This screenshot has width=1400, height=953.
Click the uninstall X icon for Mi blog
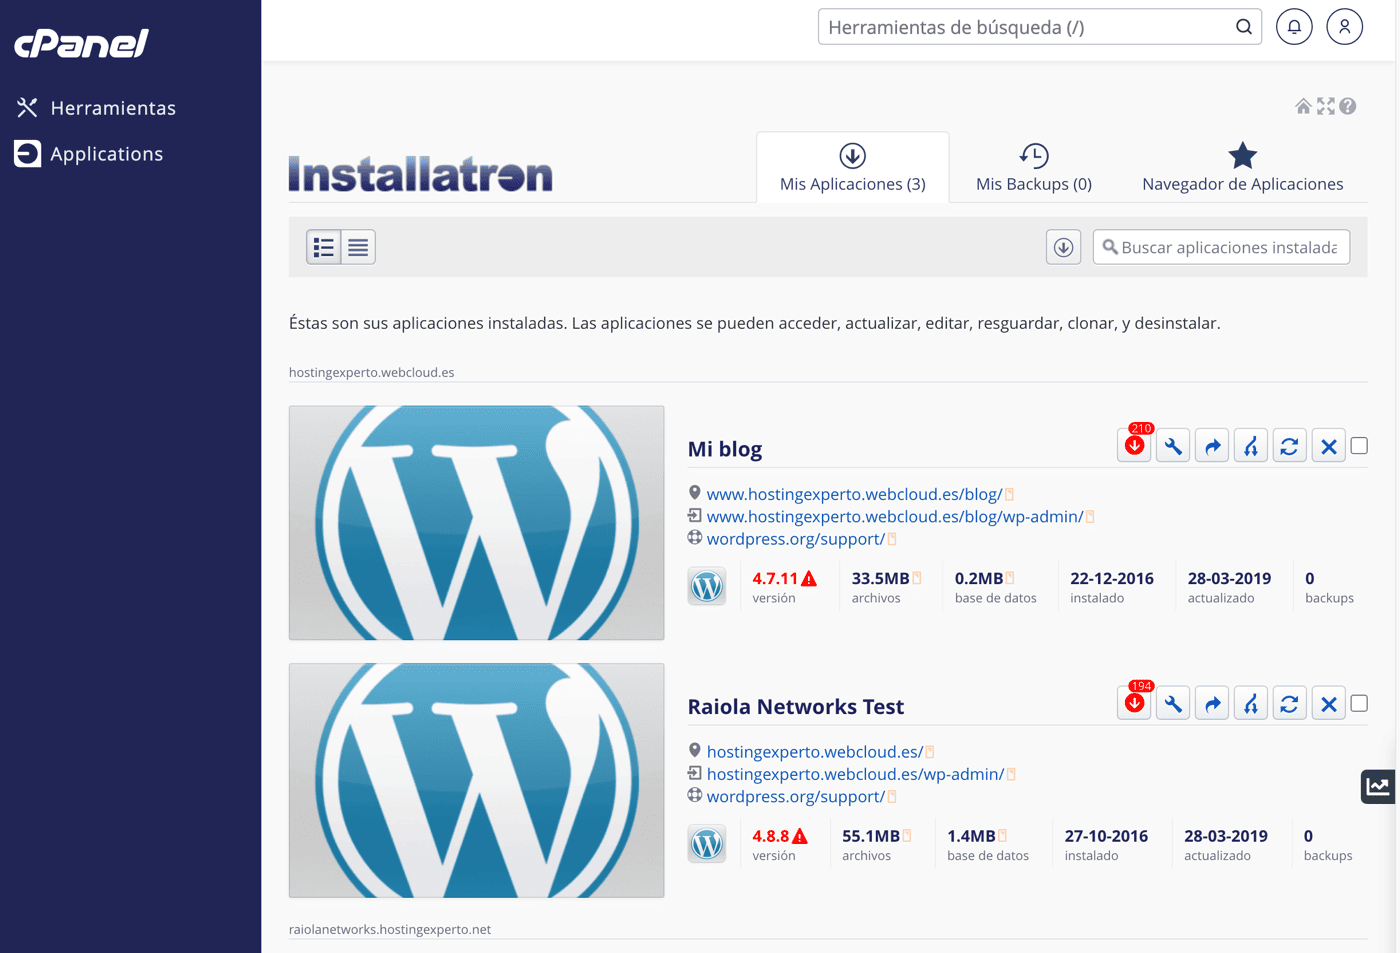1329,446
